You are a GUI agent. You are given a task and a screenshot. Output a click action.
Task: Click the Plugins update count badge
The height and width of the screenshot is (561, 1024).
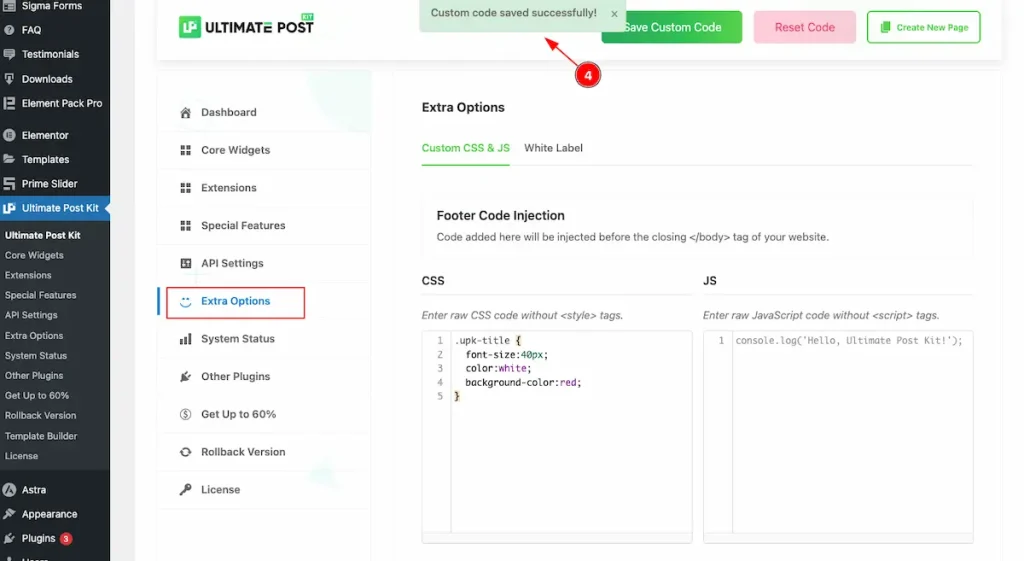[x=66, y=539]
